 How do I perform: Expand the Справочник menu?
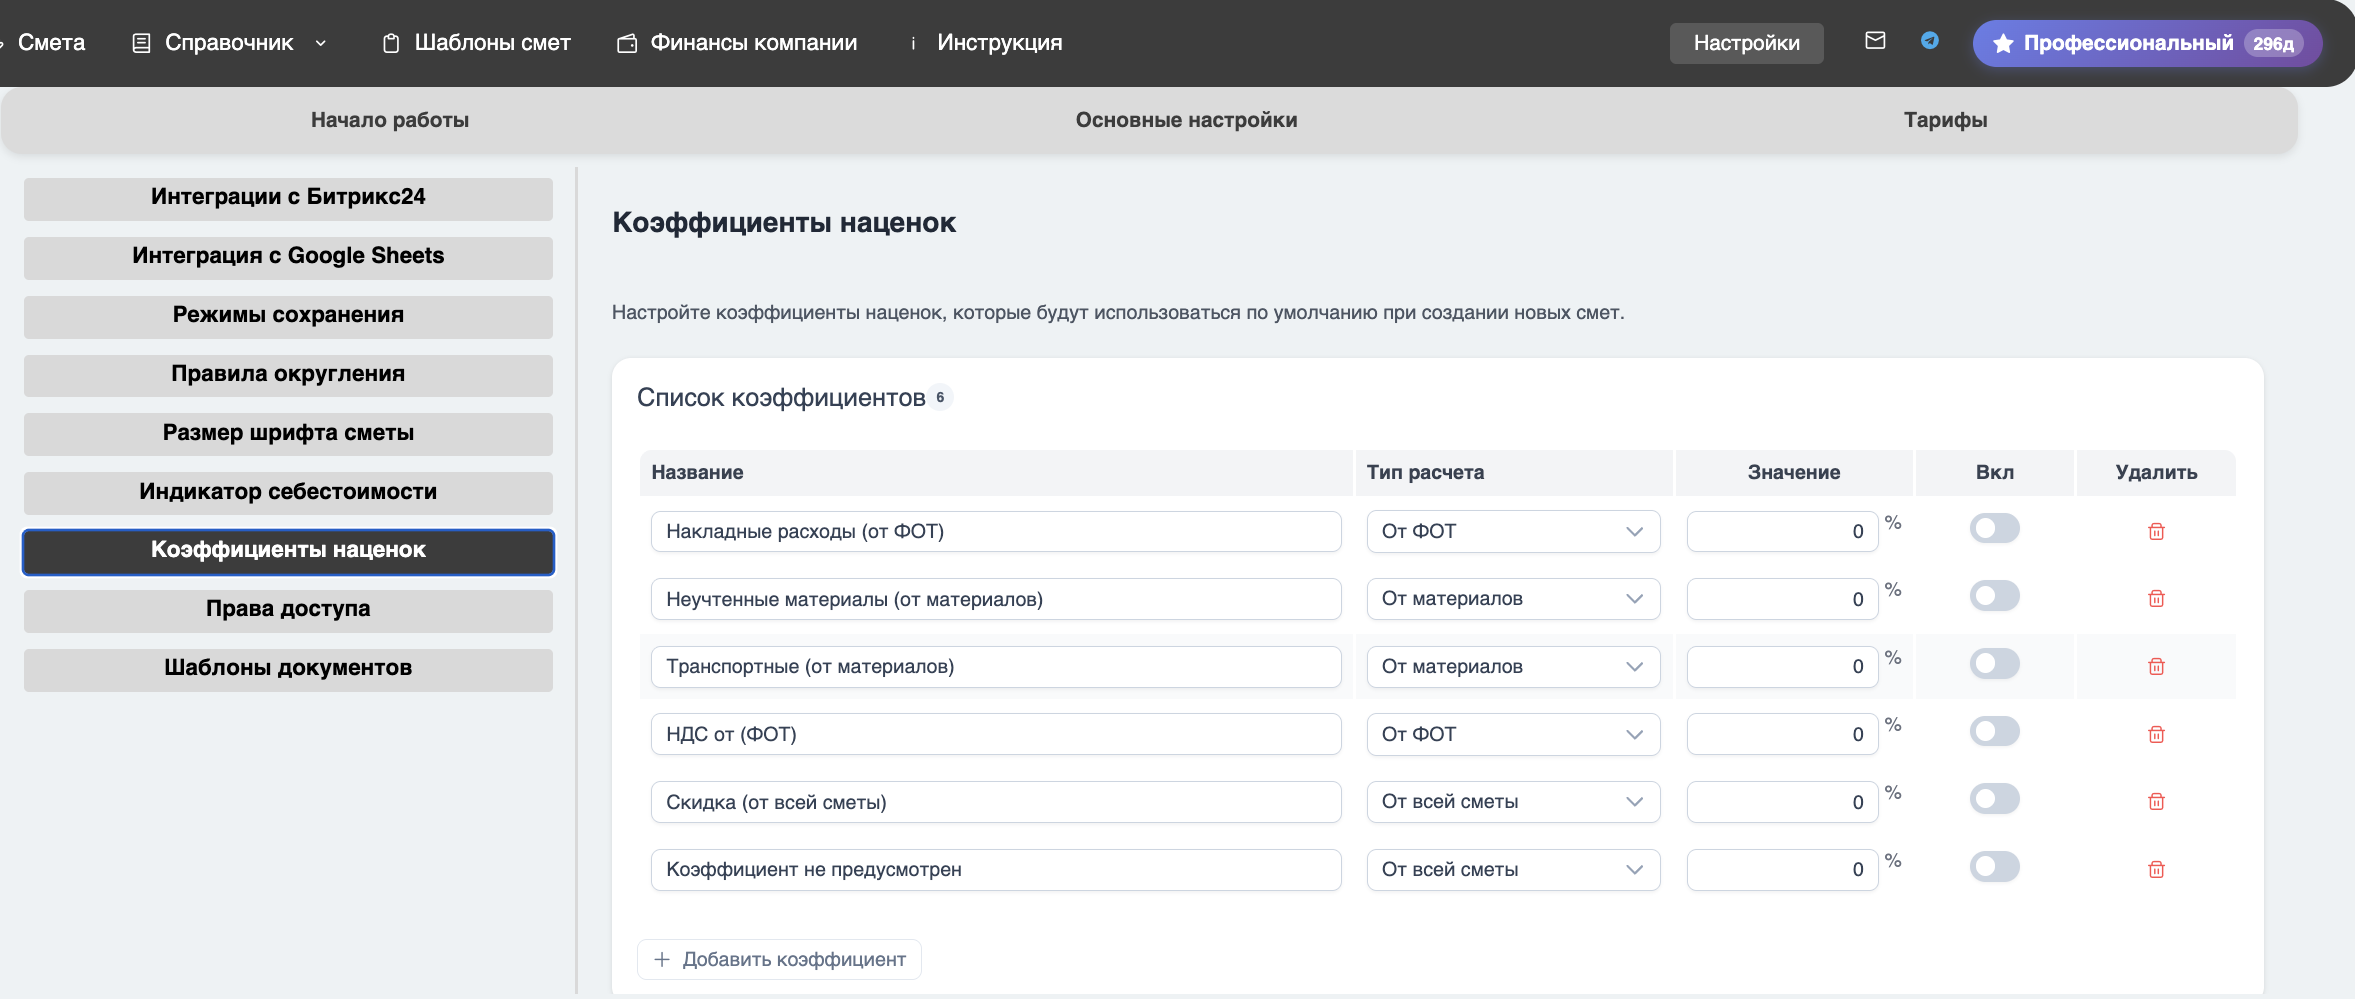click(x=229, y=43)
